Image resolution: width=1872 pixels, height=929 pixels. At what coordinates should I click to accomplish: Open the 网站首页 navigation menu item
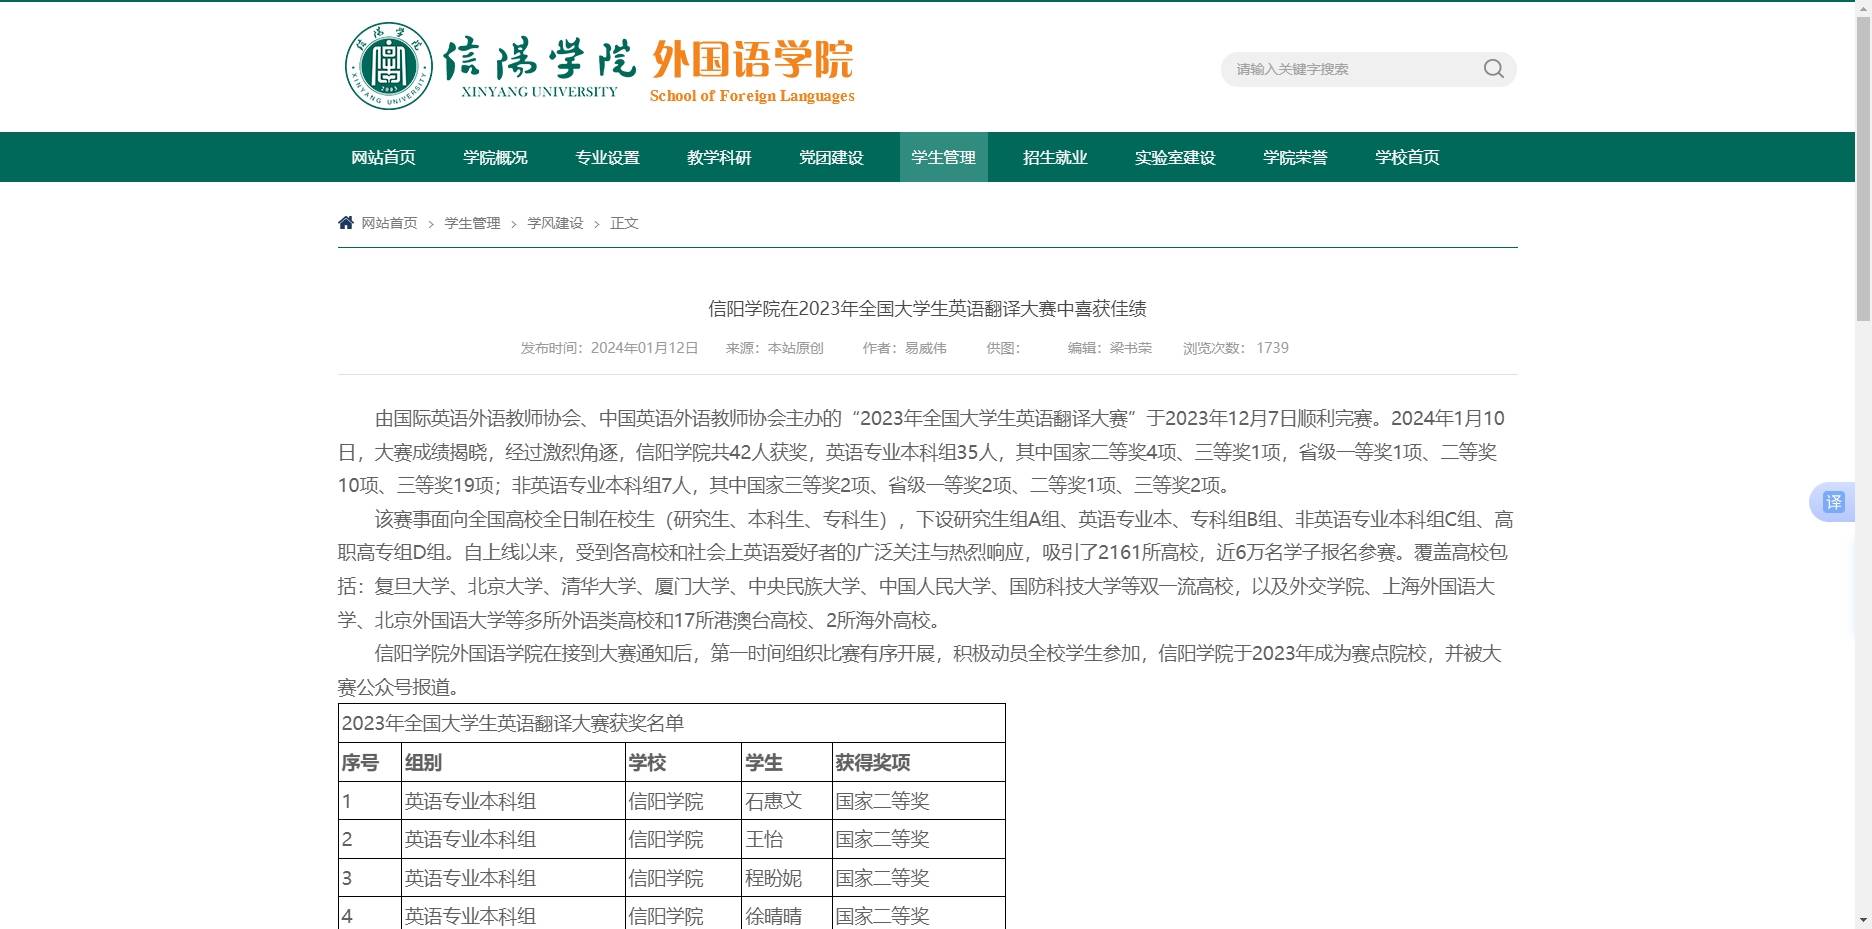383,157
